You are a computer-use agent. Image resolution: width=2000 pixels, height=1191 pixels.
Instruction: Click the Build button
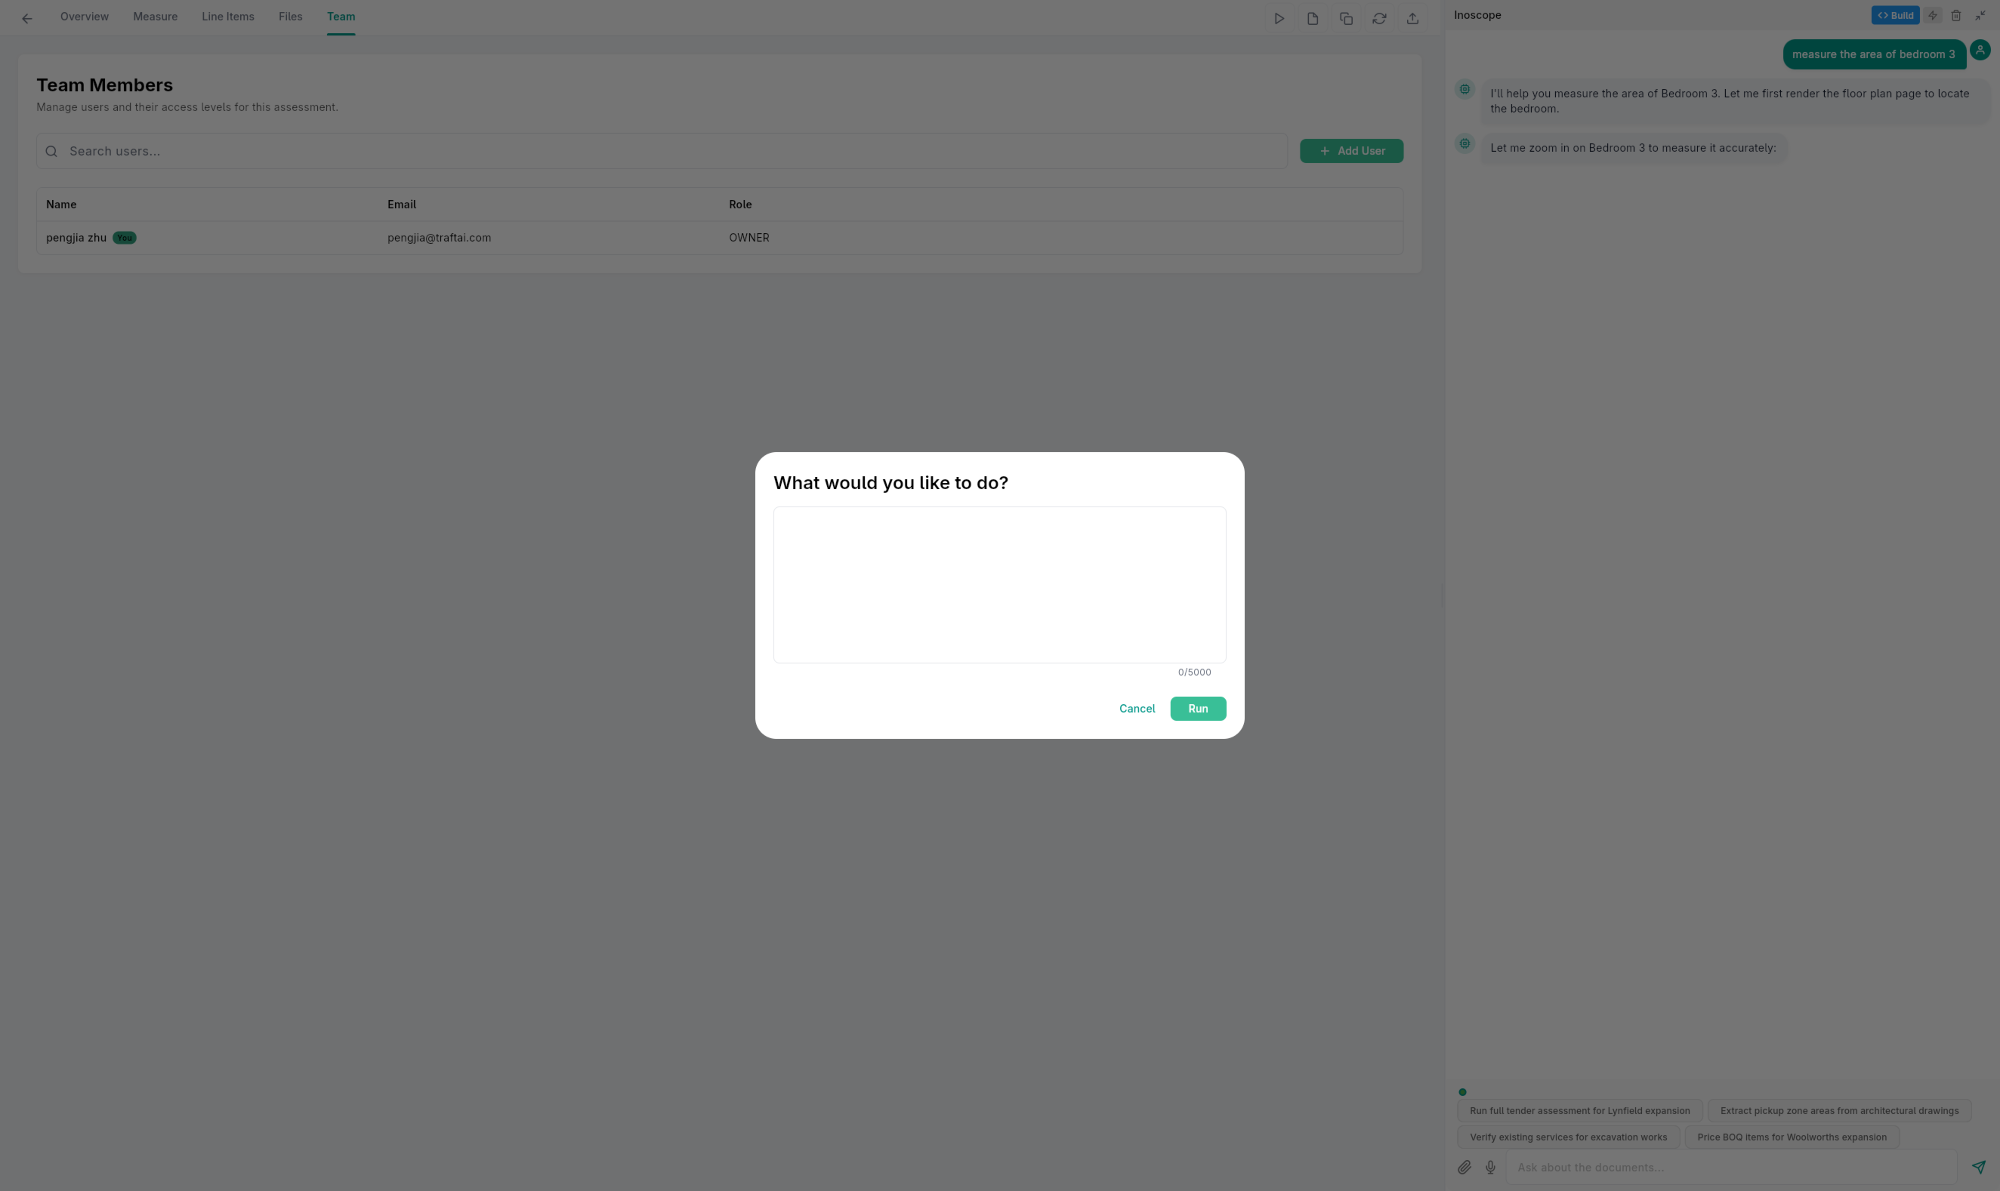(1895, 15)
